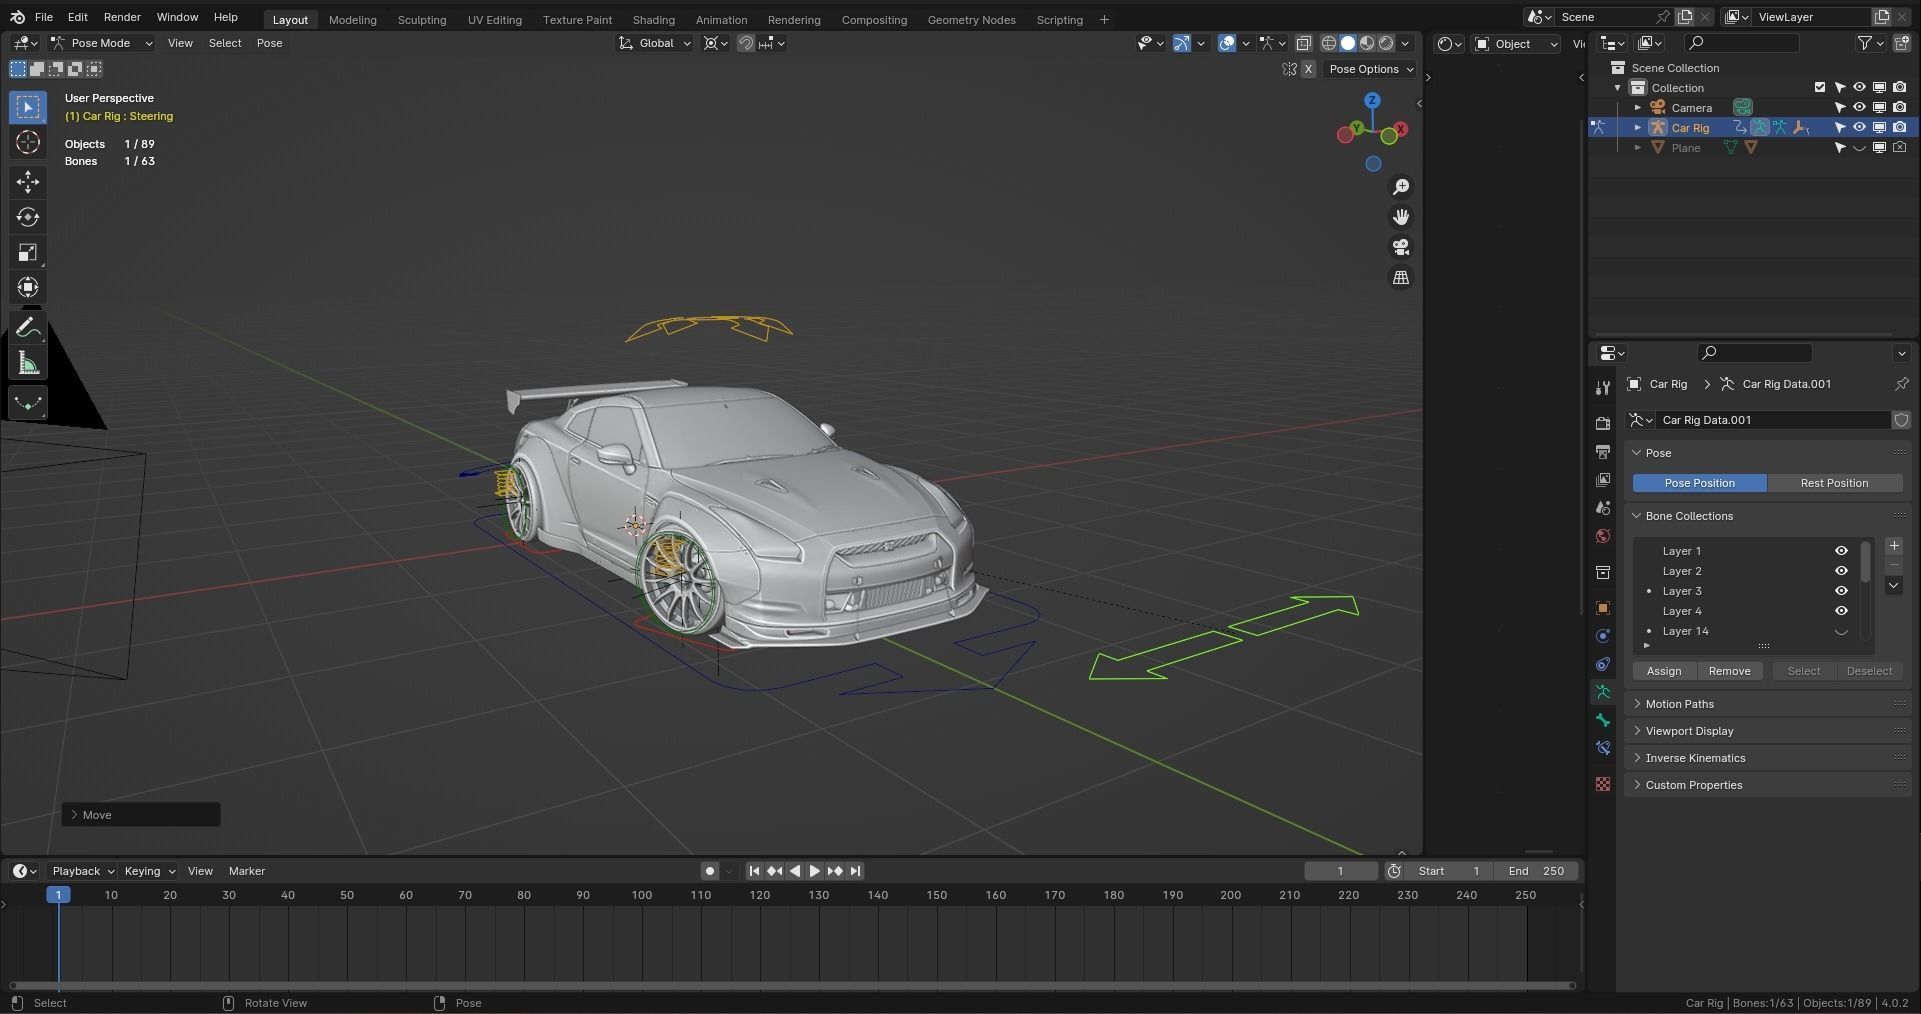Image resolution: width=1921 pixels, height=1014 pixels.
Task: Switch to the Geometry Nodes workspace tab
Action: [971, 19]
